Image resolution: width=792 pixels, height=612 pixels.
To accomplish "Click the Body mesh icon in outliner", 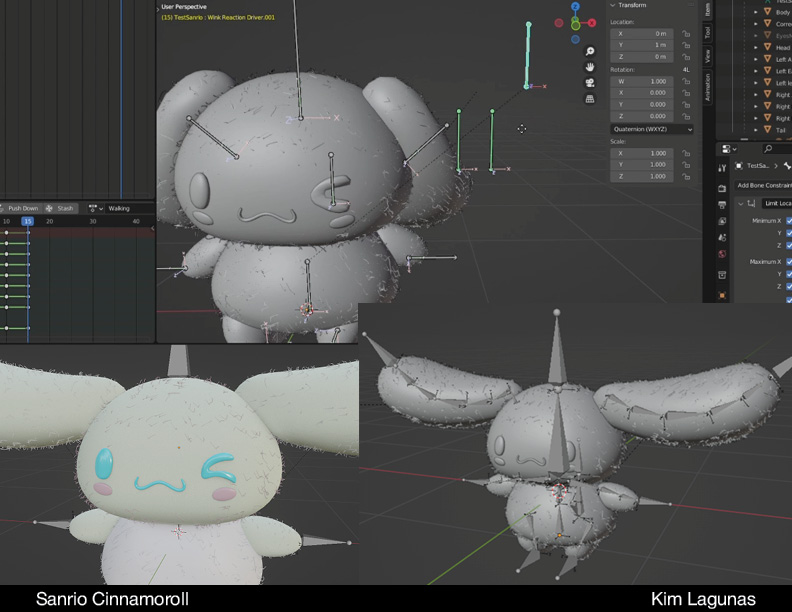I will pos(767,12).
